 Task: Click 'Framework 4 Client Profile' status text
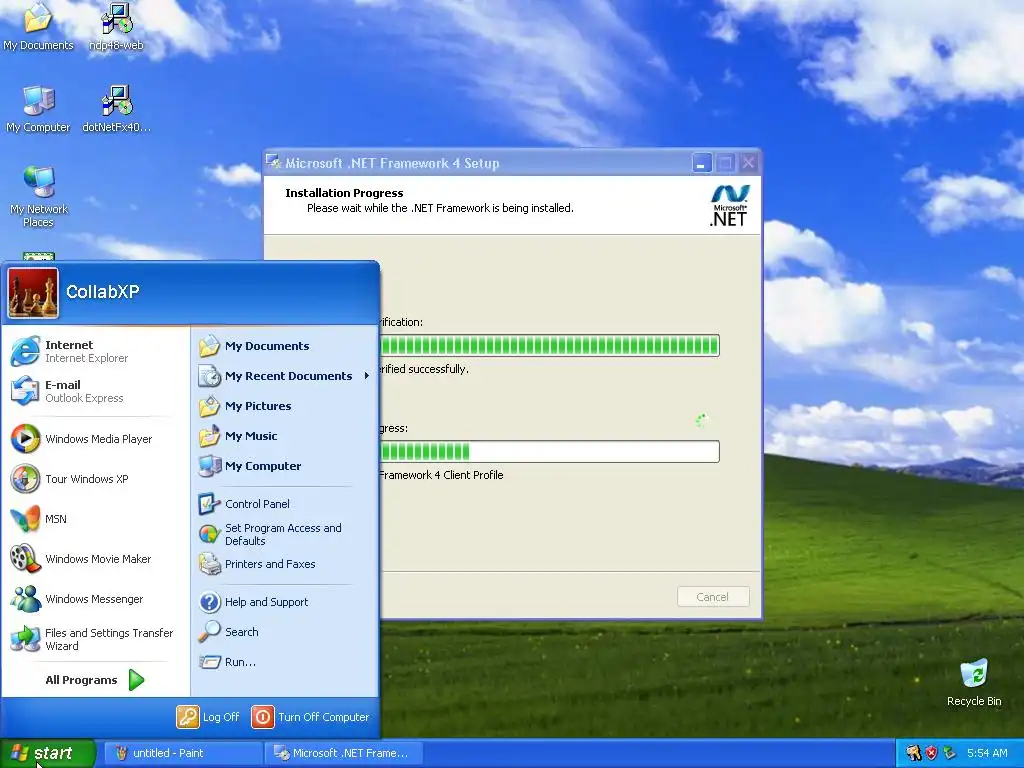coord(441,475)
